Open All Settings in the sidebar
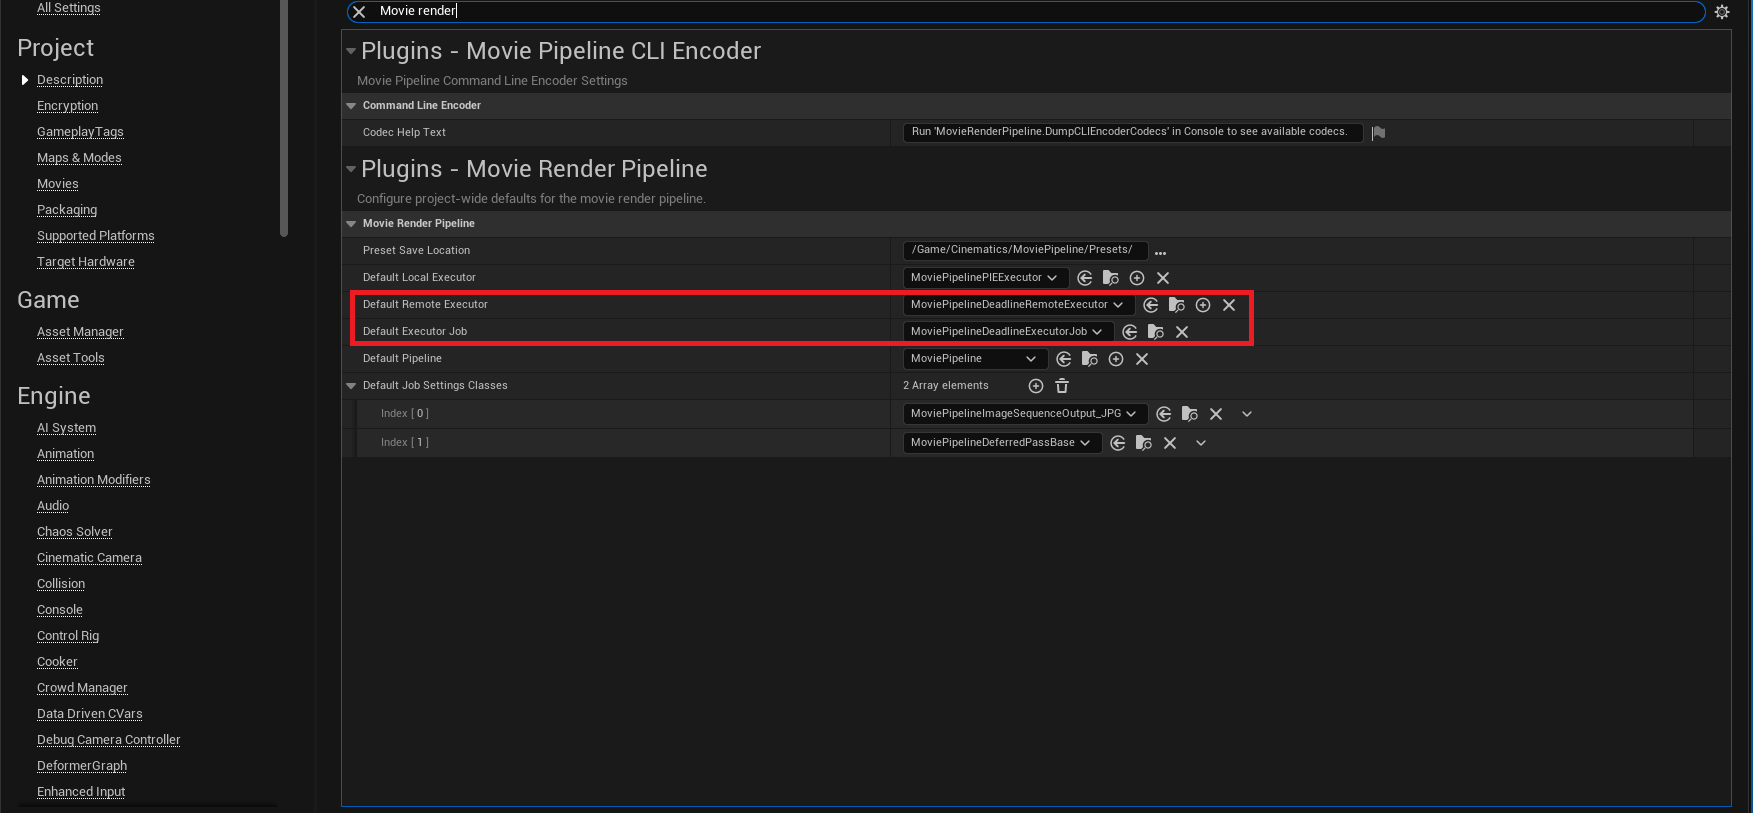The height and width of the screenshot is (813, 1753). pyautogui.click(x=69, y=8)
